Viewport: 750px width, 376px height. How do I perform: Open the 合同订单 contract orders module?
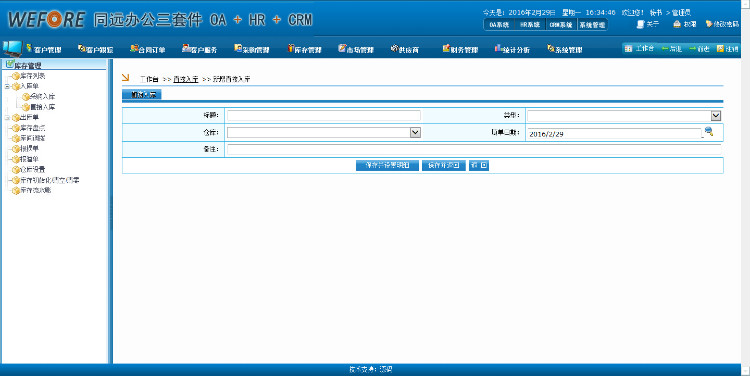148,49
